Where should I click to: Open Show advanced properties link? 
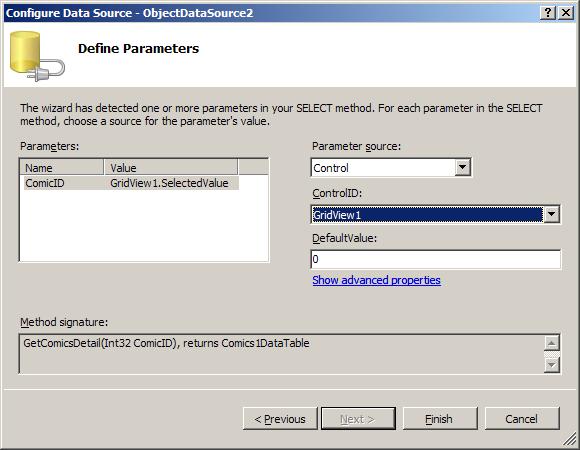point(376,280)
